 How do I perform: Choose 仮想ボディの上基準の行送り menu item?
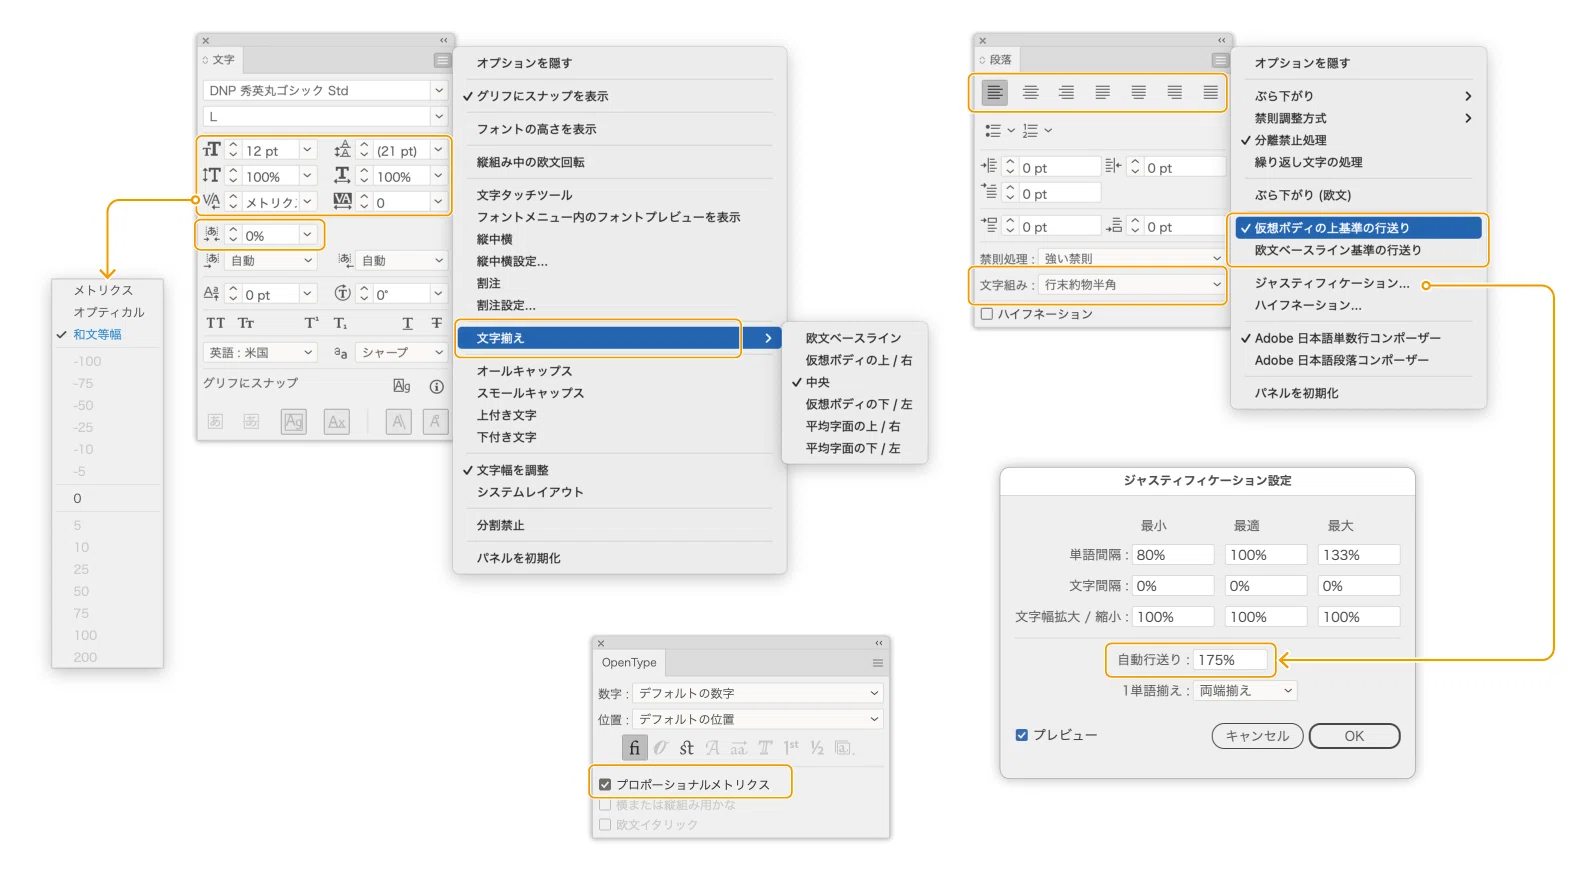click(x=1359, y=228)
